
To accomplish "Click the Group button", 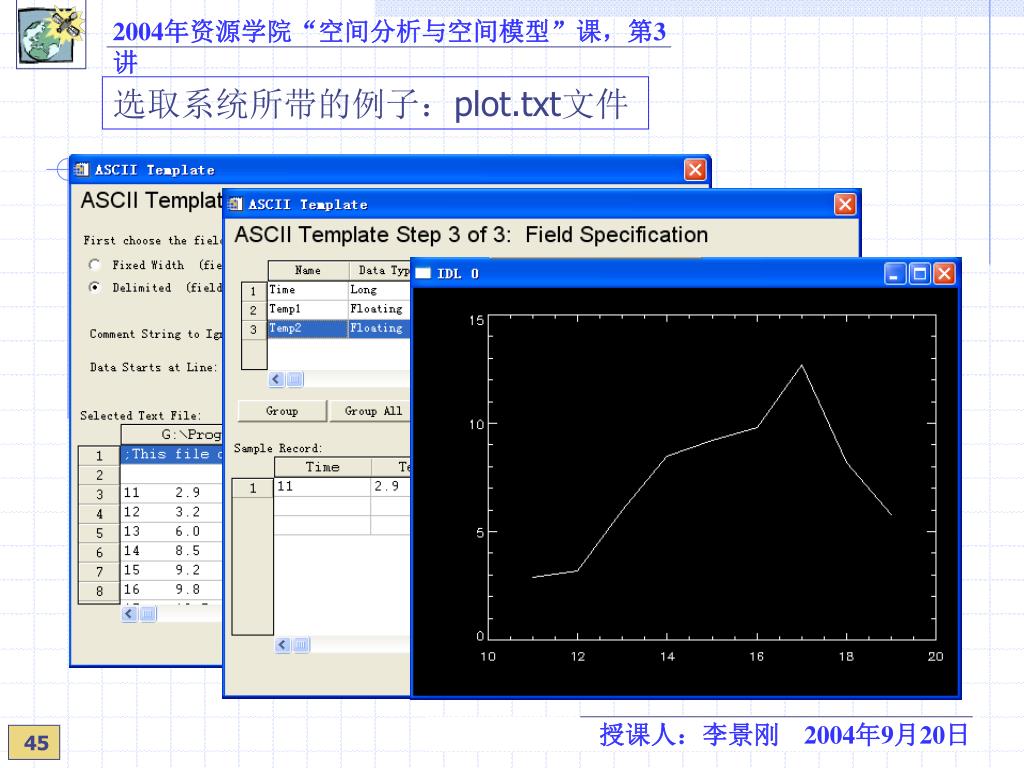I will click(x=282, y=411).
